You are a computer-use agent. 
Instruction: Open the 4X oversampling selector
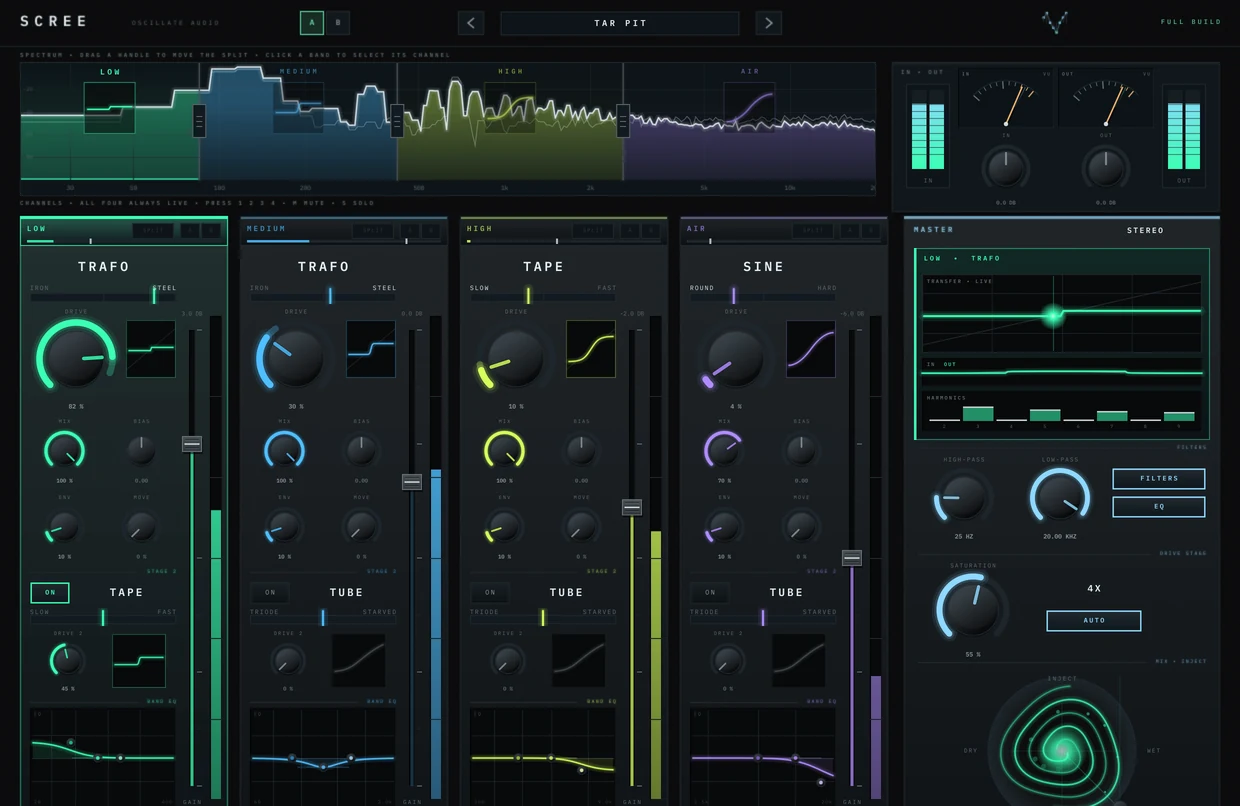[x=1094, y=588]
